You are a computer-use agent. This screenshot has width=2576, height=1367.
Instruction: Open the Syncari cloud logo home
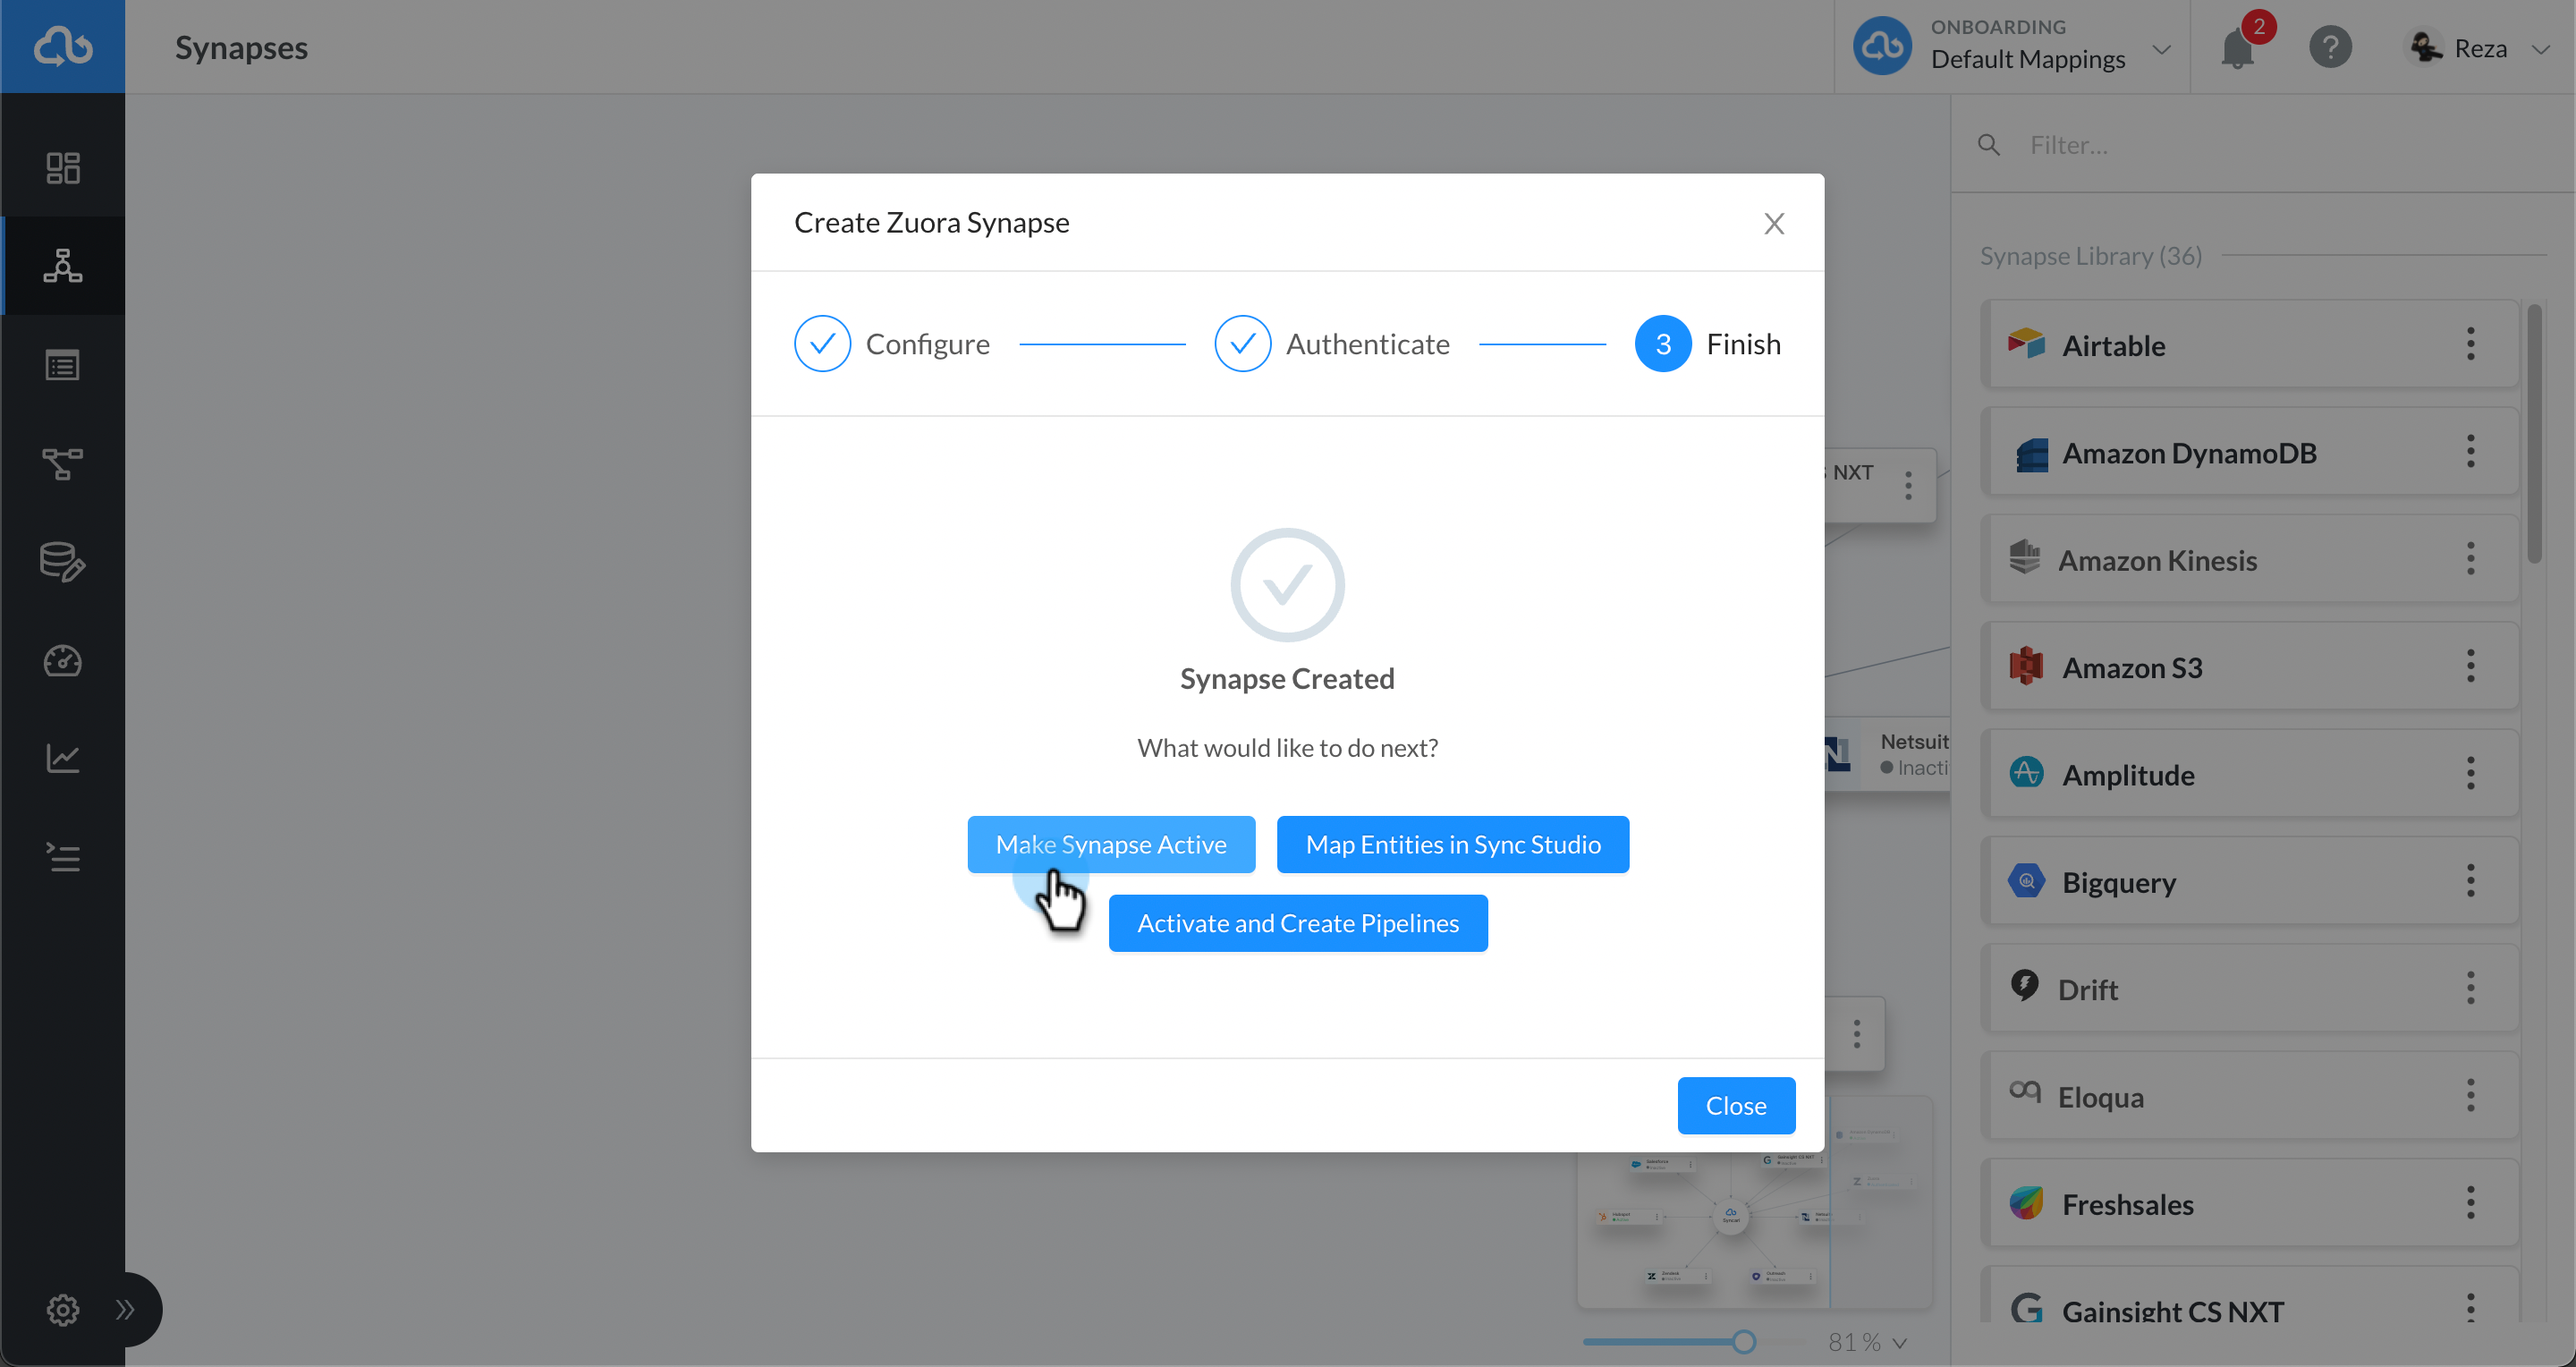pyautogui.click(x=62, y=46)
